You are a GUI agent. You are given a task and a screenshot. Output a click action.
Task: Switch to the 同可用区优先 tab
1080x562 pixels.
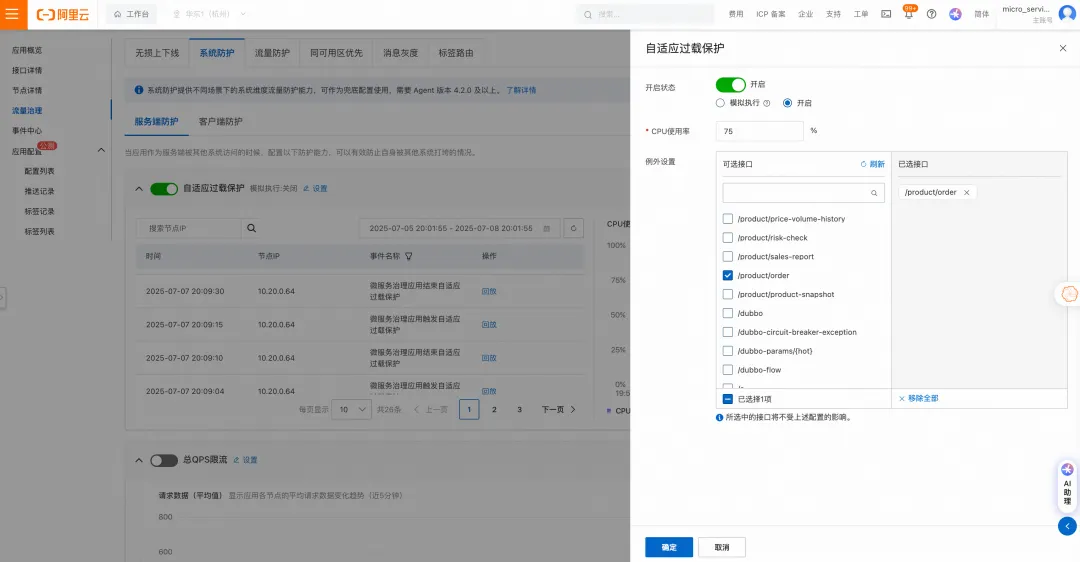click(x=336, y=53)
